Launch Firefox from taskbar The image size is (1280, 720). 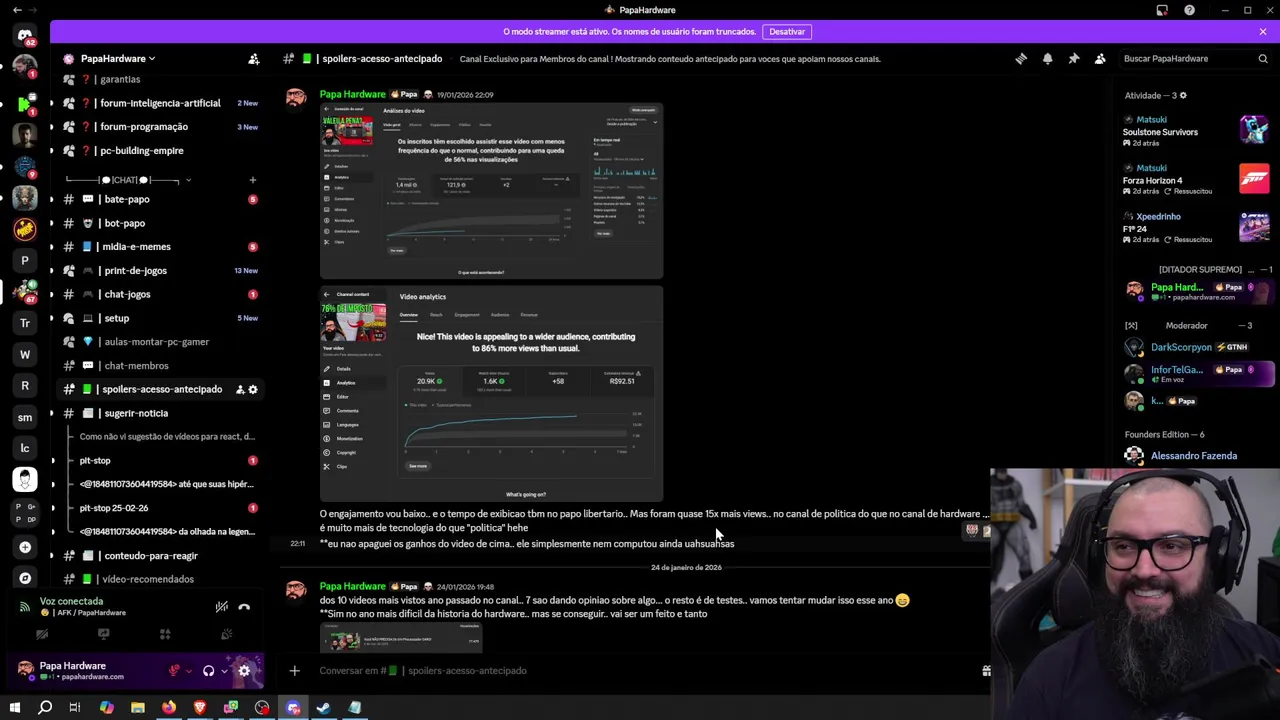pos(169,708)
